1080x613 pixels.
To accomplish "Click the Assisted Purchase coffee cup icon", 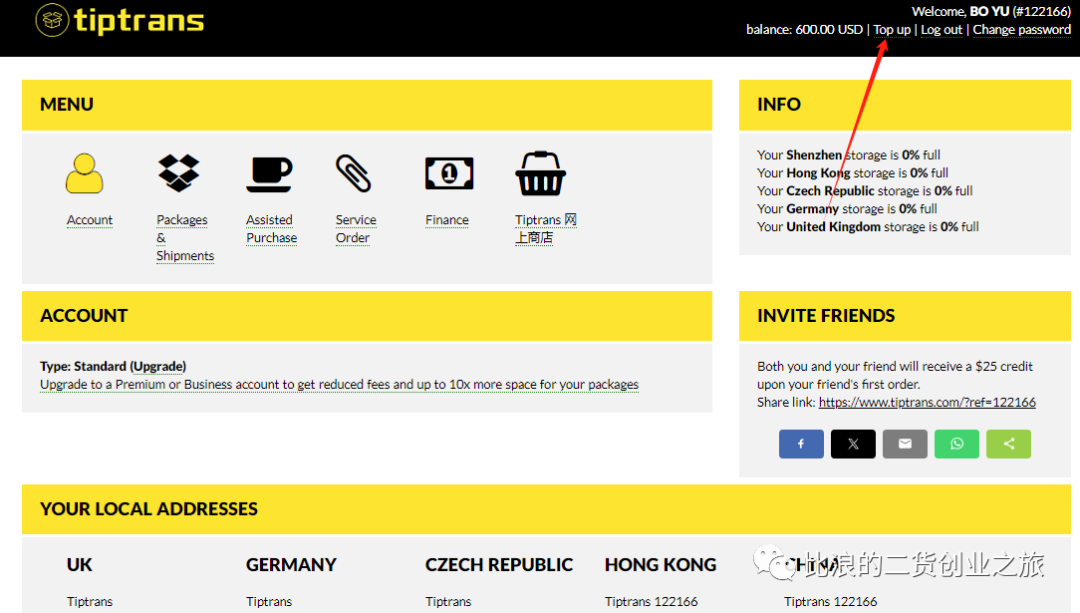I will [269, 174].
